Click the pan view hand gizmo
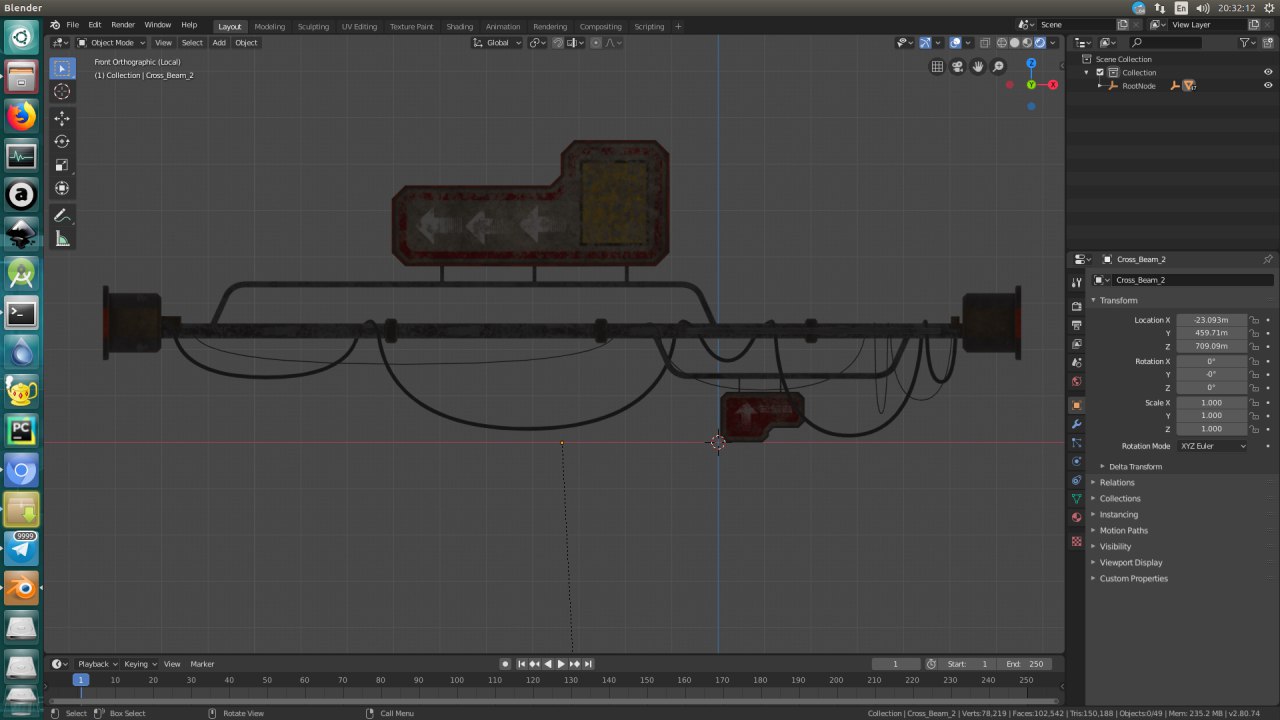Viewport: 1280px width, 720px height. coord(978,66)
